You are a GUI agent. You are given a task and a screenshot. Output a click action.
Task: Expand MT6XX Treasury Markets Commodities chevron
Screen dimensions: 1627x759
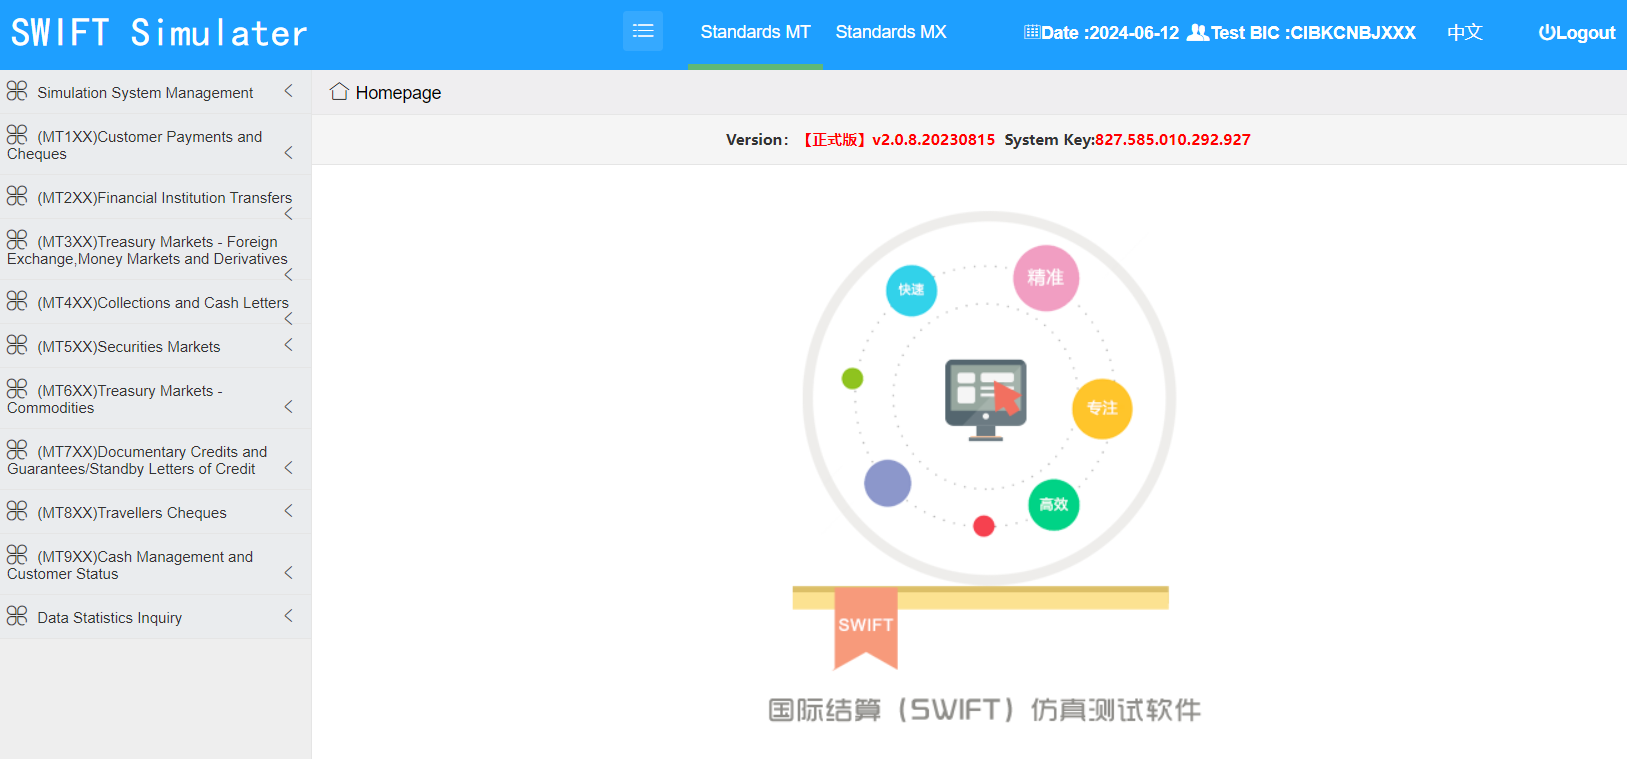288,406
